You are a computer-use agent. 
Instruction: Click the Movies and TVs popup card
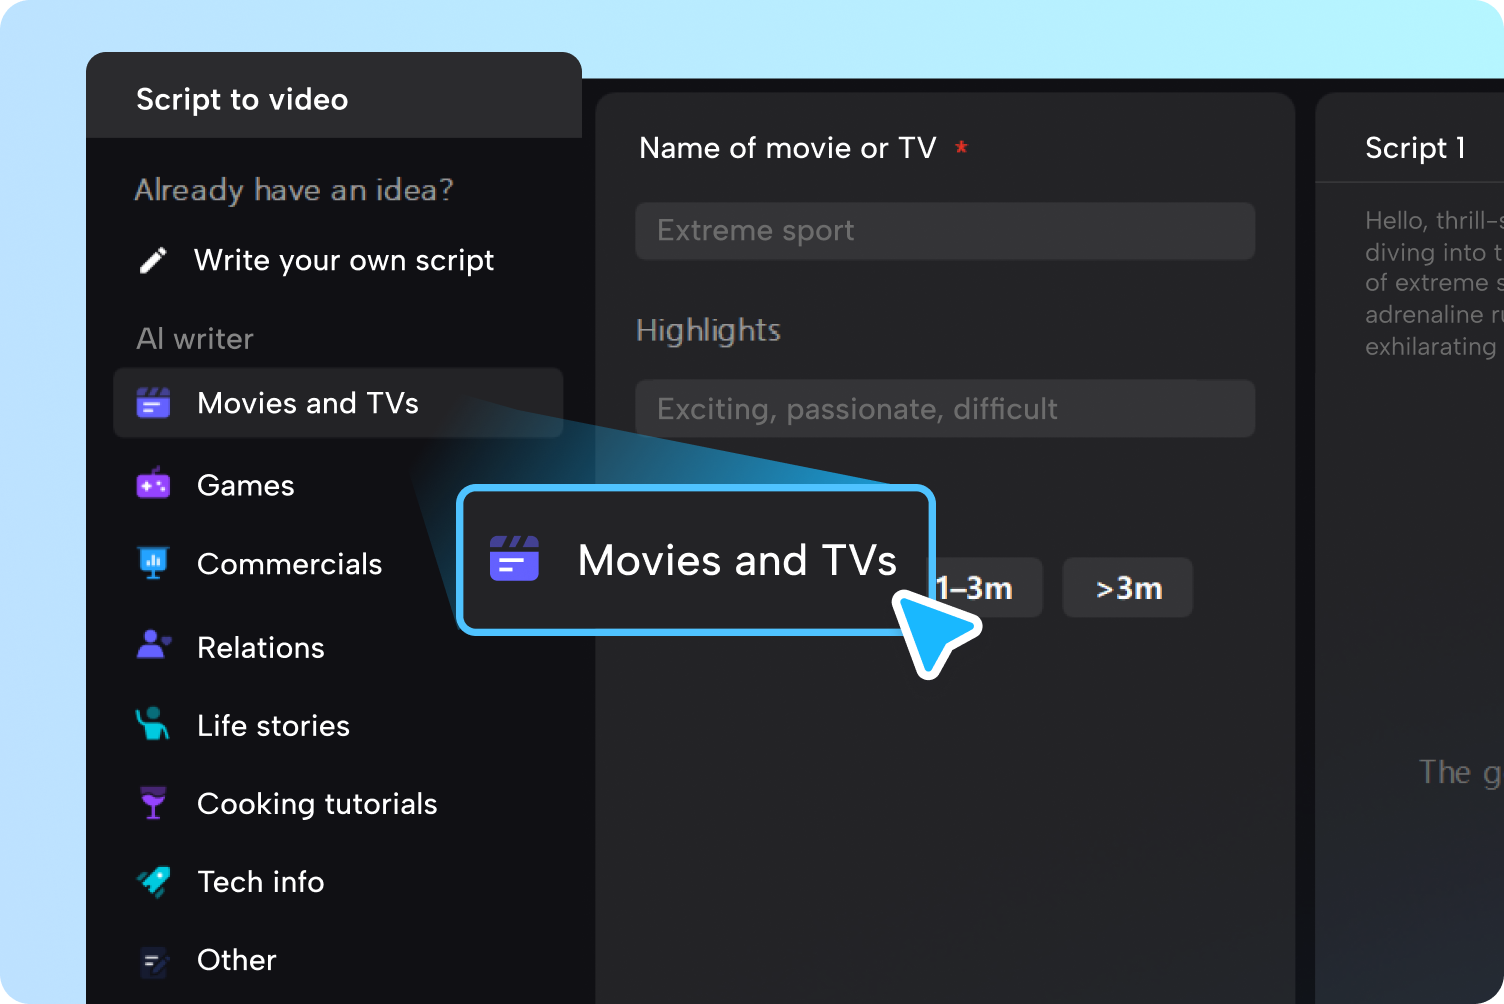(696, 560)
